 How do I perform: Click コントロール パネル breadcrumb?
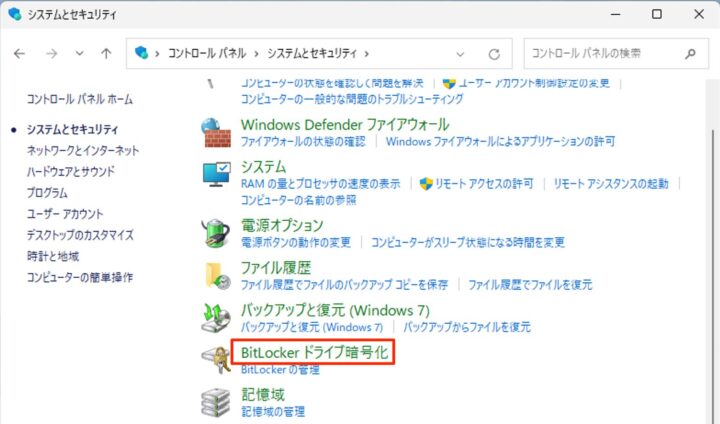(x=207, y=53)
